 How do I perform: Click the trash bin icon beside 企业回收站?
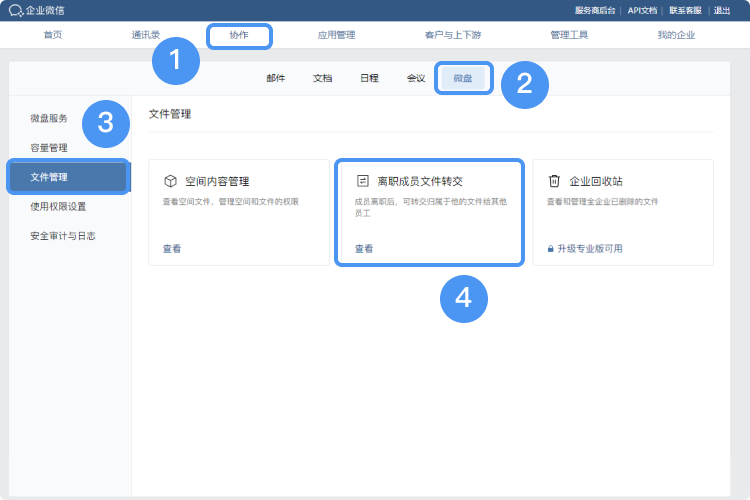(554, 181)
